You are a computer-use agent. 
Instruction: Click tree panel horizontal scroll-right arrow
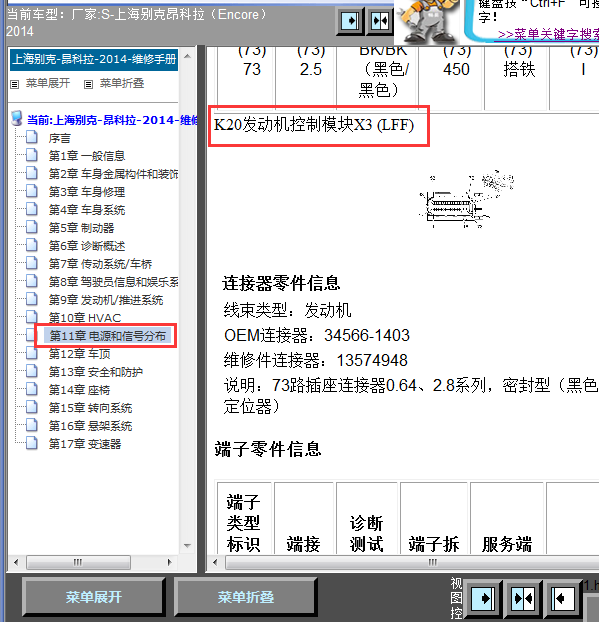169,562
